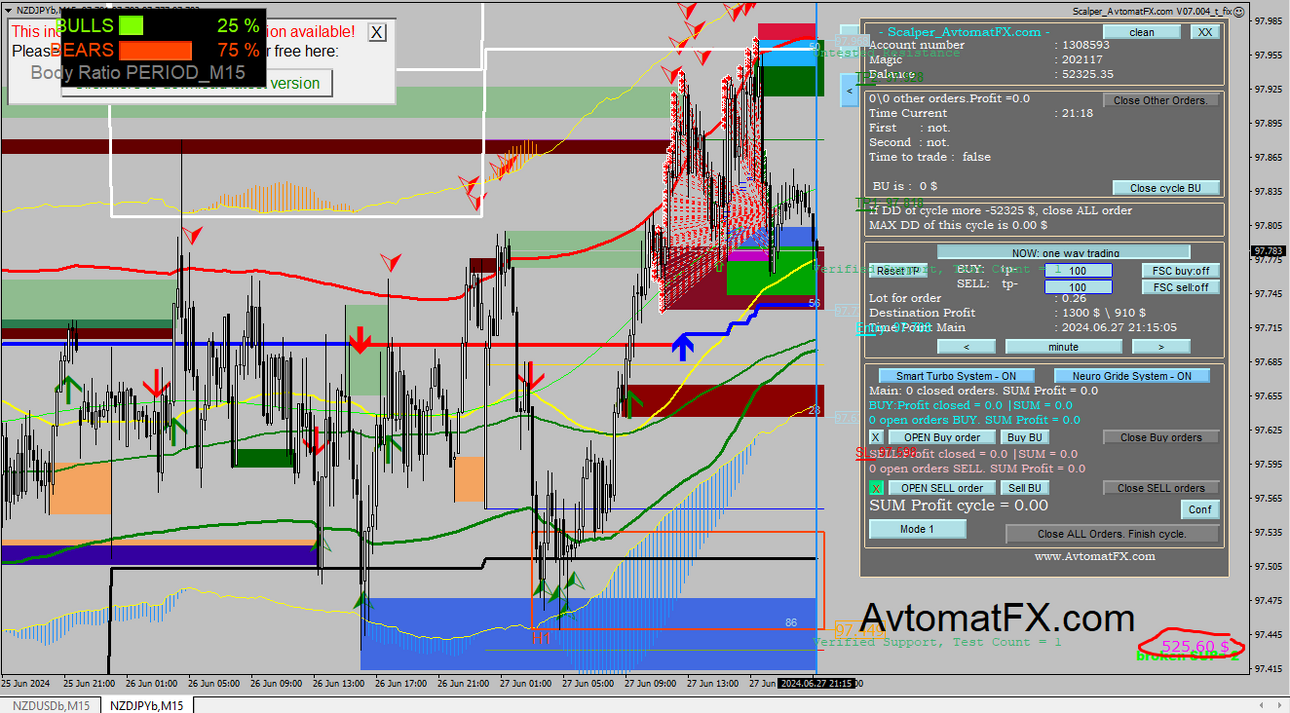Click the time marker 2024.06.27 21:15

tap(816, 684)
